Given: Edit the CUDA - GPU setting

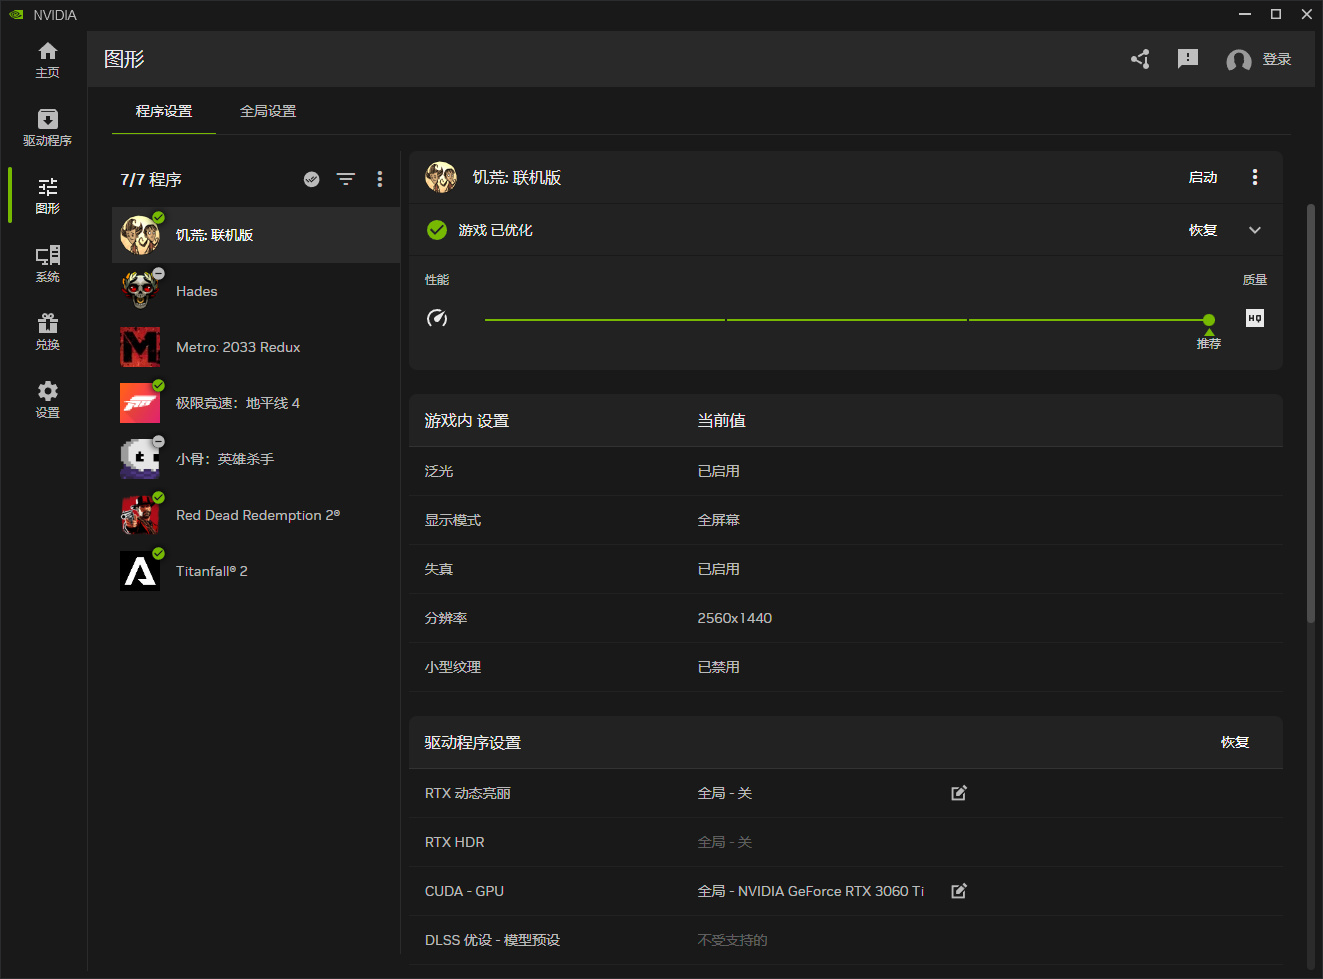Looking at the screenshot, I should (x=959, y=891).
